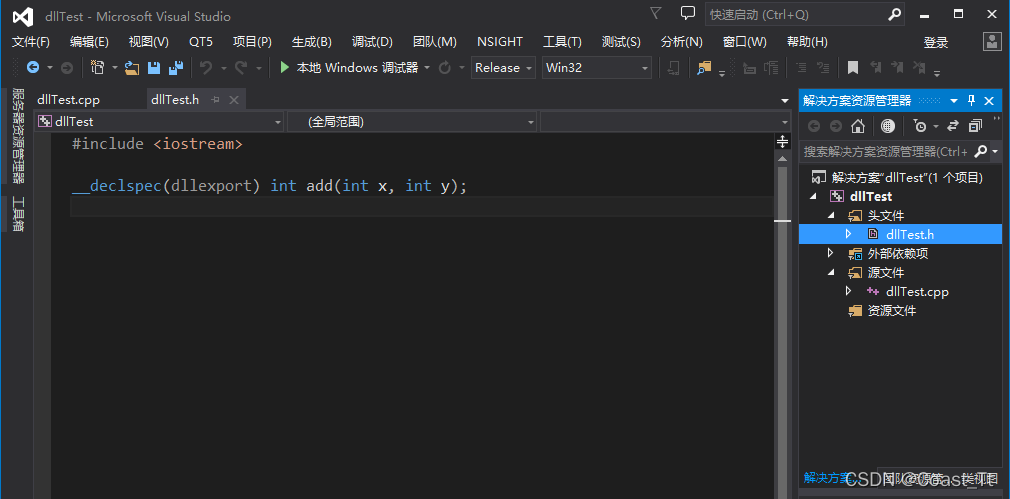Image resolution: width=1010 pixels, height=499 pixels.
Task: Click the Pending Changes Filter clock icon
Action: pyautogui.click(x=920, y=126)
